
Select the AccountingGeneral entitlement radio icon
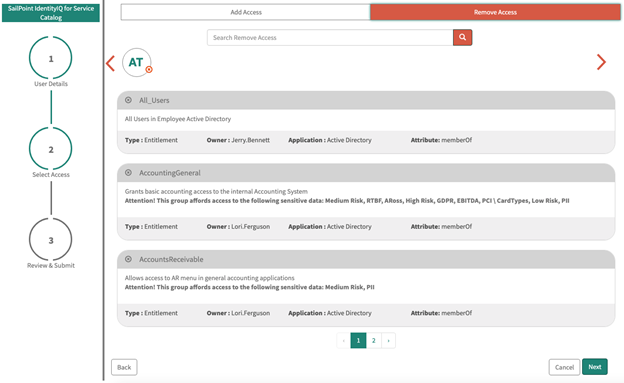point(129,172)
